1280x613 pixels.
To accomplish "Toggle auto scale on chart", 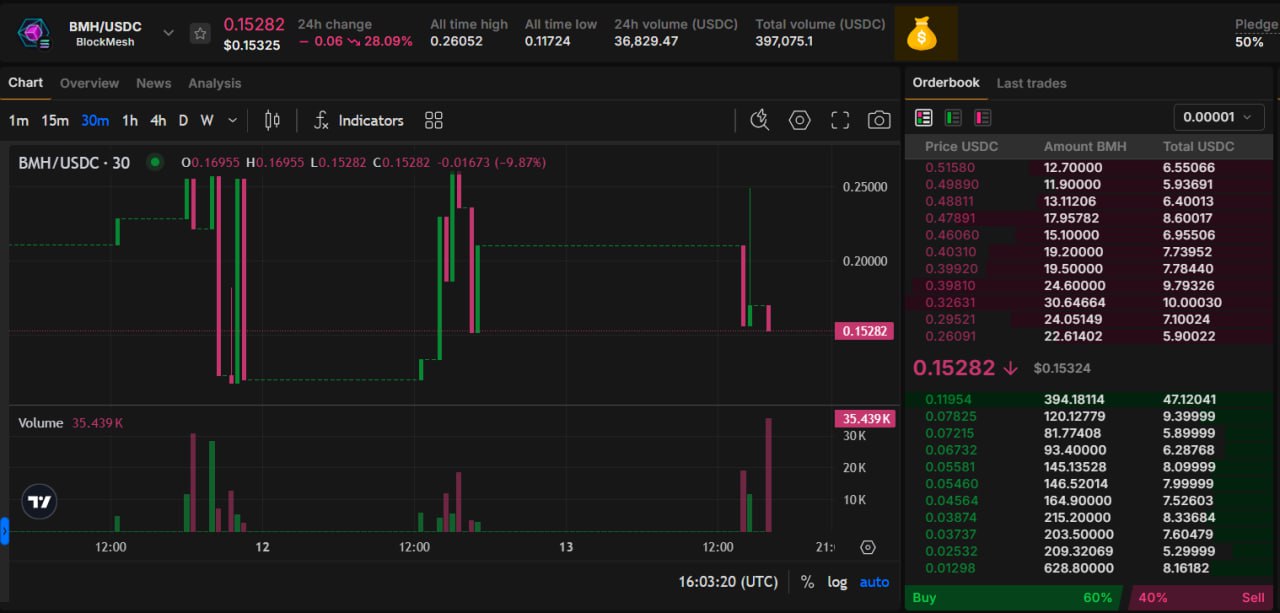I will point(874,582).
